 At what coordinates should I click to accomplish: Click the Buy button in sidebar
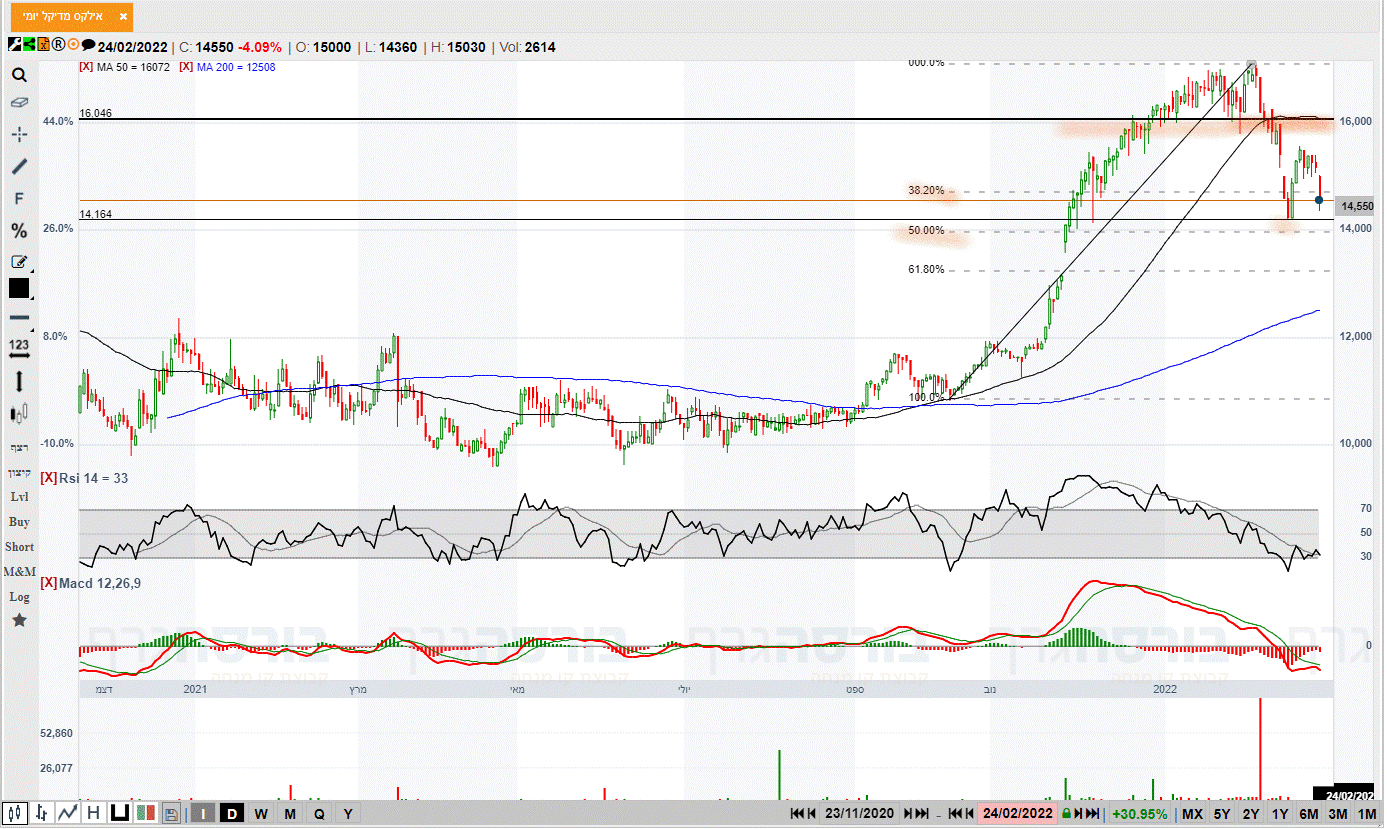pos(19,522)
